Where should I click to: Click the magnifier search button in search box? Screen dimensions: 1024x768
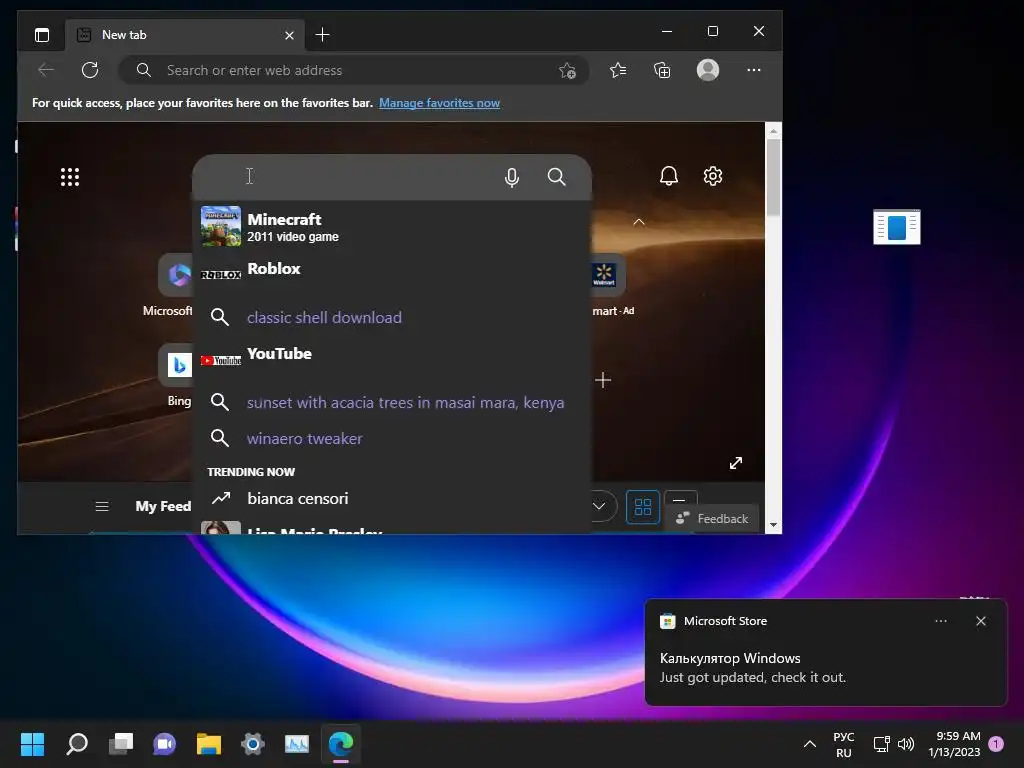pos(556,177)
